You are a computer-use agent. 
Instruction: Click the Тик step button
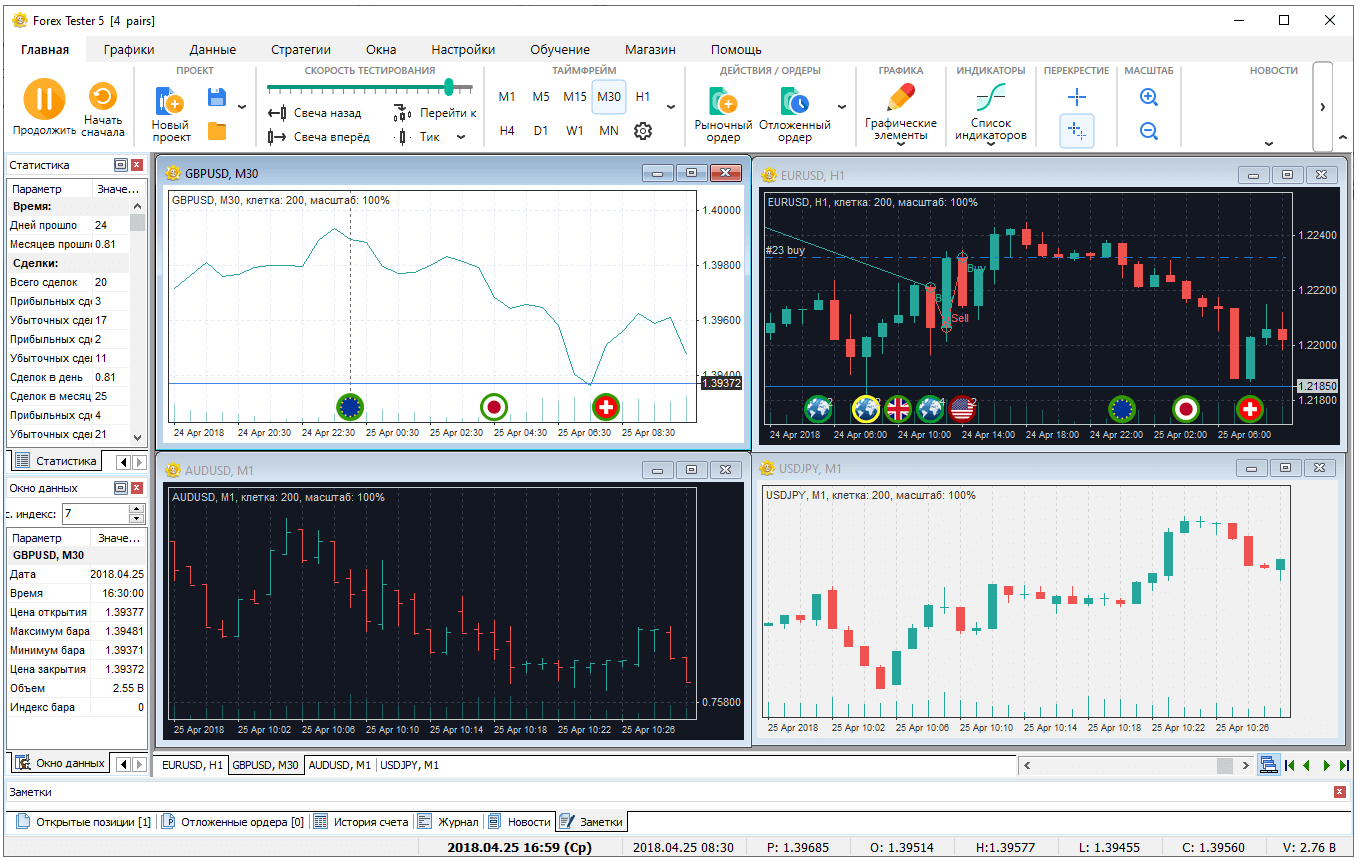click(420, 137)
